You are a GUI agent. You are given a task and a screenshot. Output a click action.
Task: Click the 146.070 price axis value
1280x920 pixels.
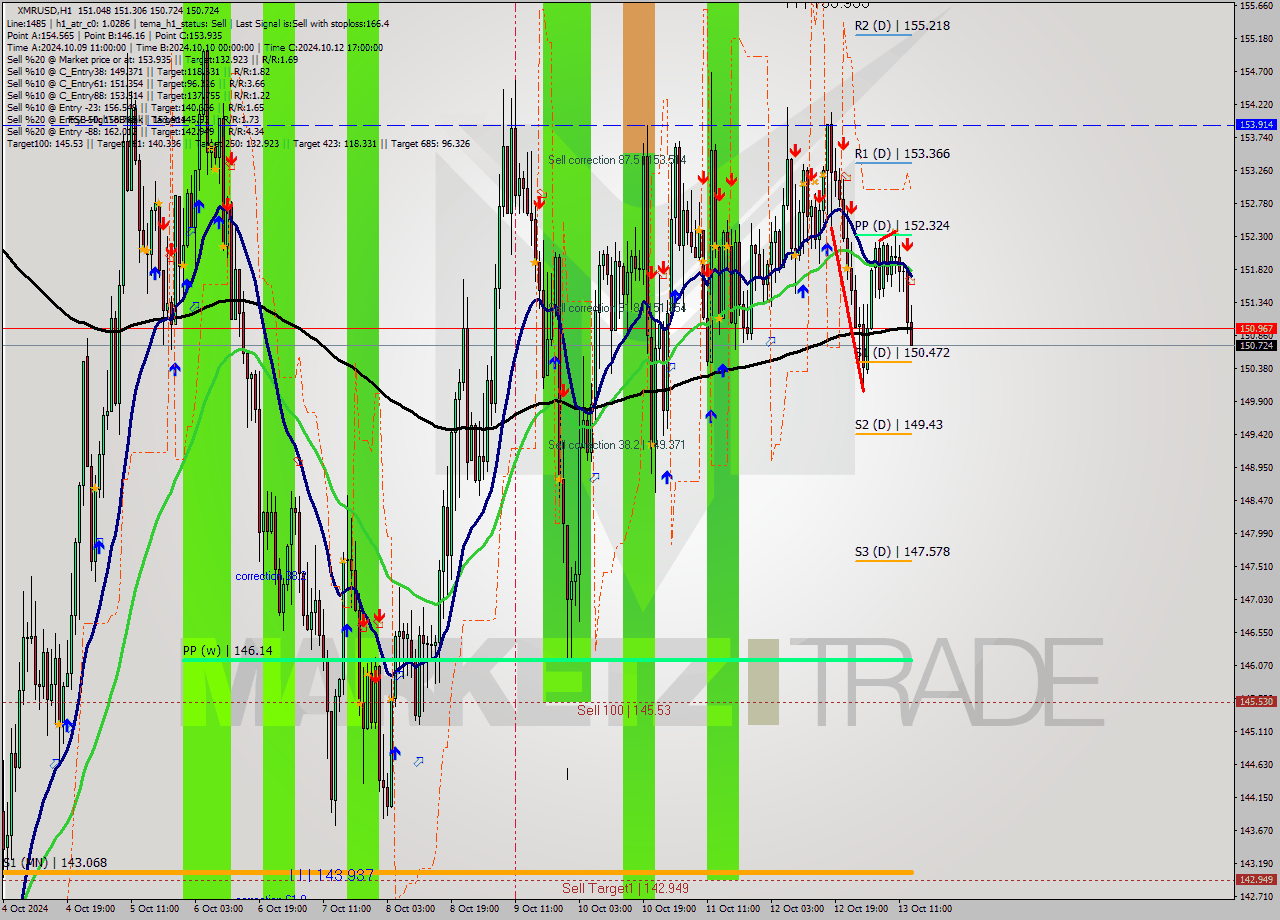click(1256, 666)
